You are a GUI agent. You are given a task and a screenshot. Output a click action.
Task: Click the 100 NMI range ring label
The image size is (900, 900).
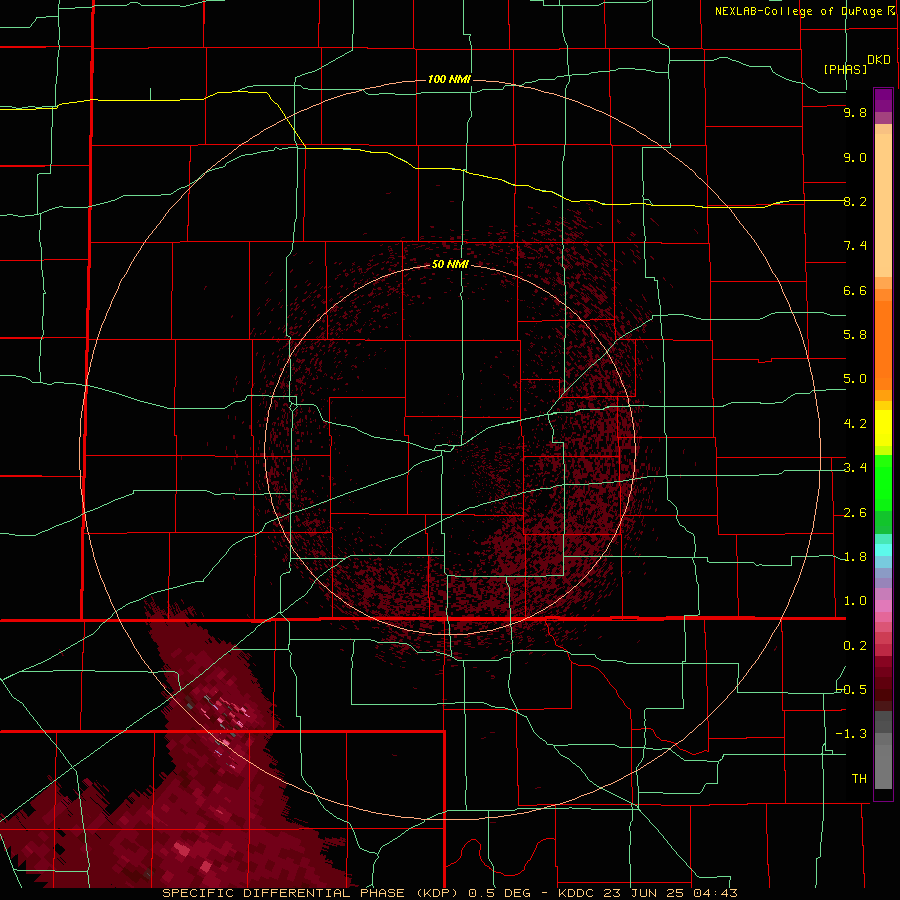pos(449,79)
